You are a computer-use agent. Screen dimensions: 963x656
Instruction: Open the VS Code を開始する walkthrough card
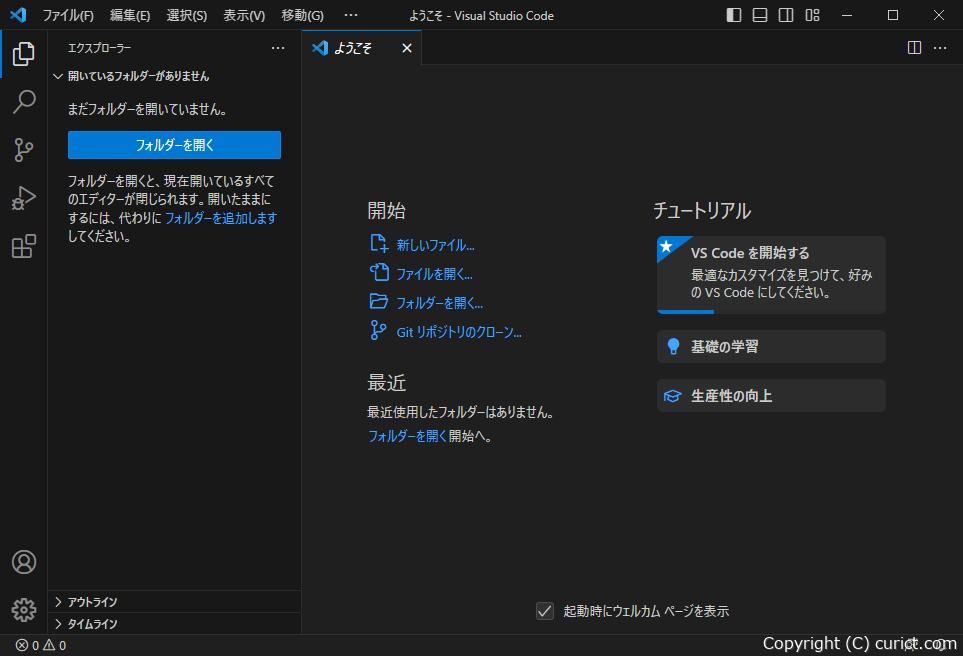tap(771, 275)
